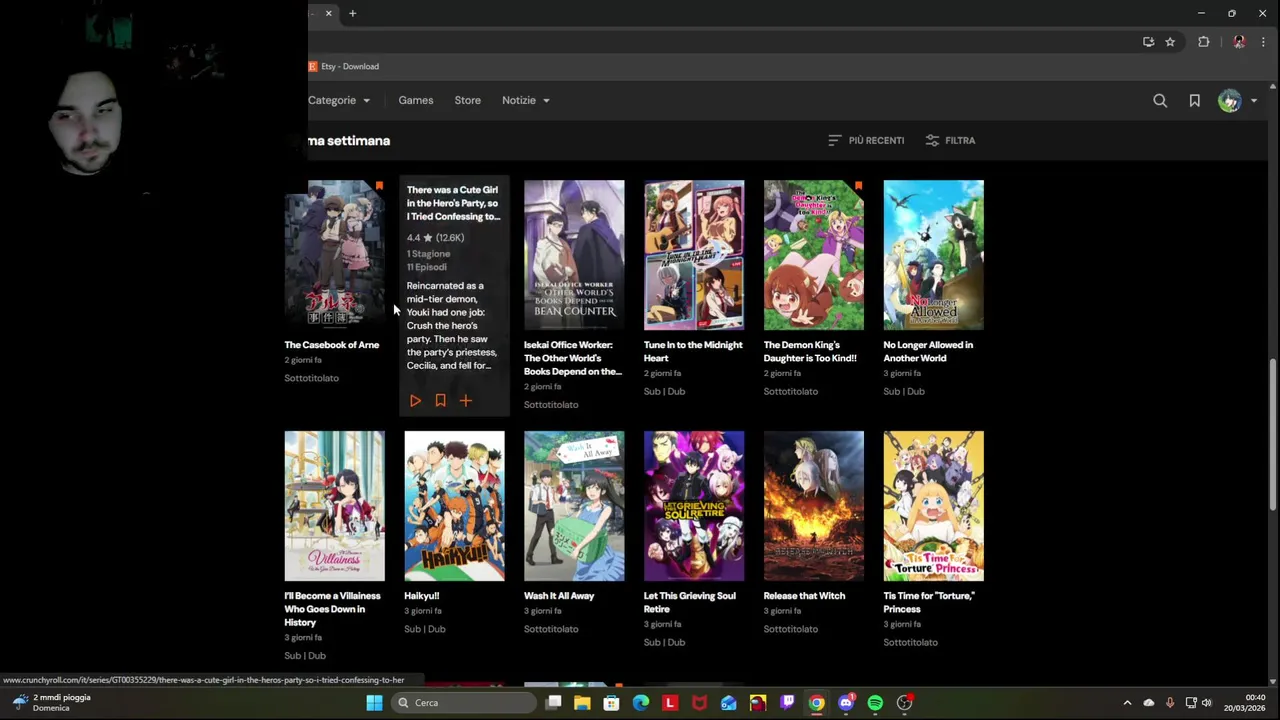Viewport: 1280px width, 720px height.
Task: Open Tis Time for Torture Princess poster
Action: tap(934, 506)
